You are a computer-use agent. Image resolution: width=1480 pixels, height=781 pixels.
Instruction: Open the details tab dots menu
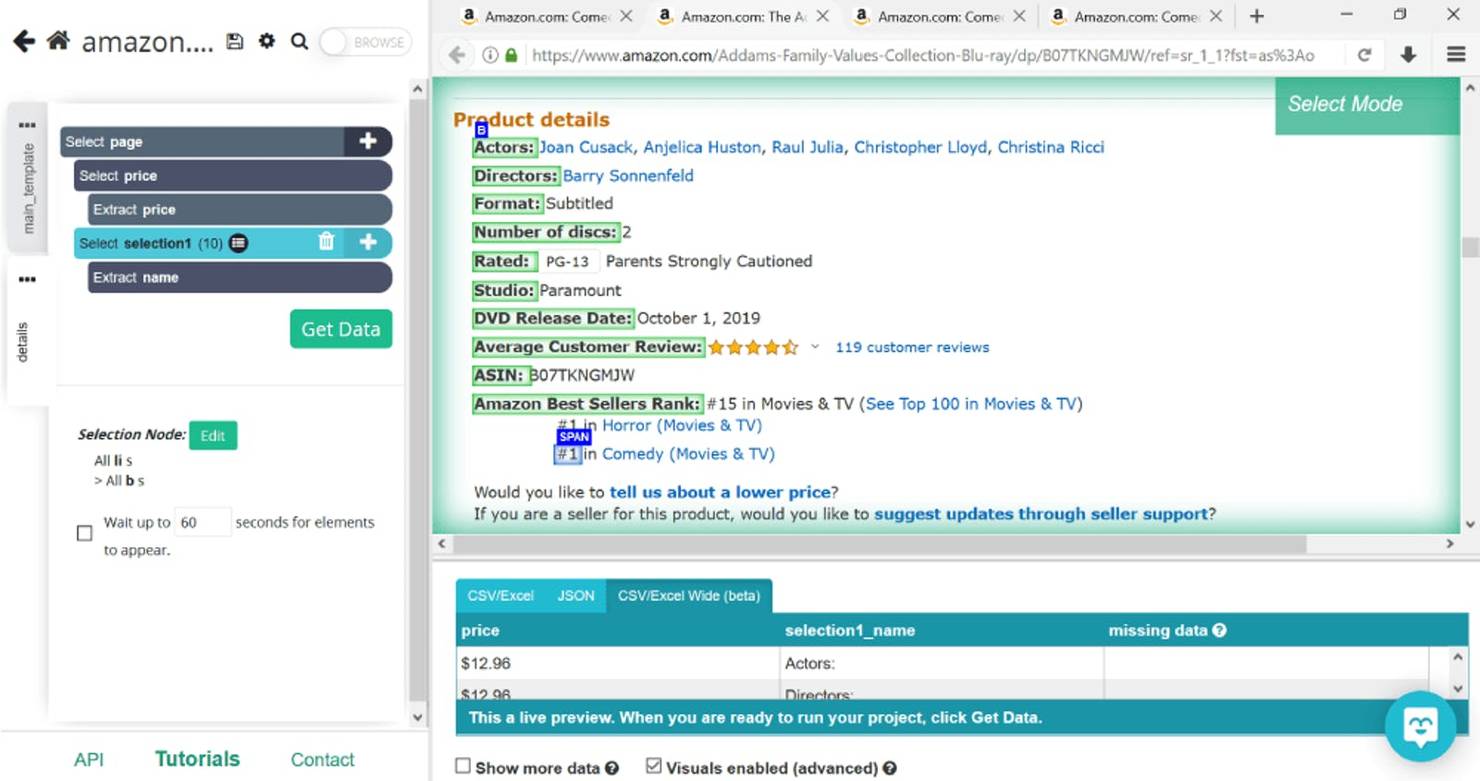(x=27, y=279)
